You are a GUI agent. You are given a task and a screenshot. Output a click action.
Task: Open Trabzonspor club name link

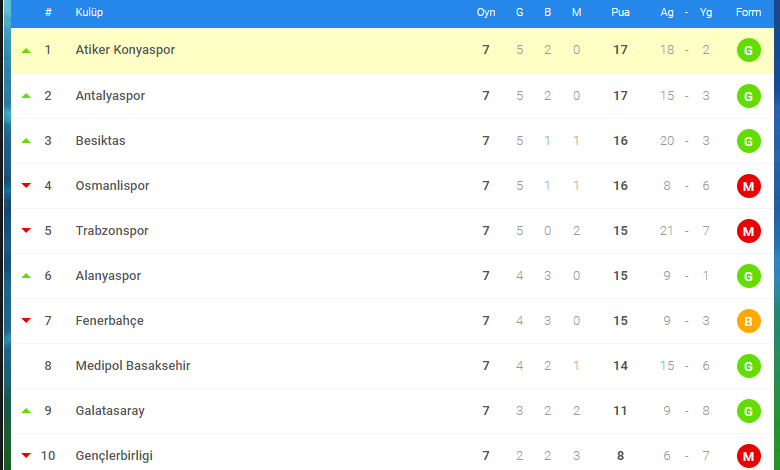112,231
